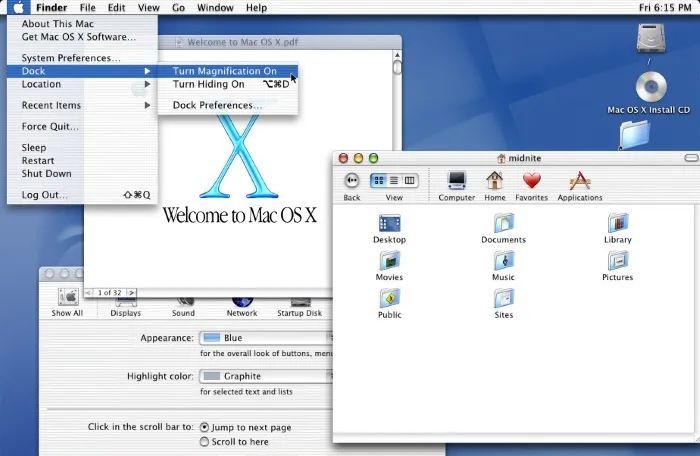This screenshot has width=700, height=456.
Task: Choose System Preferences from Apple menu
Action: (x=82, y=58)
